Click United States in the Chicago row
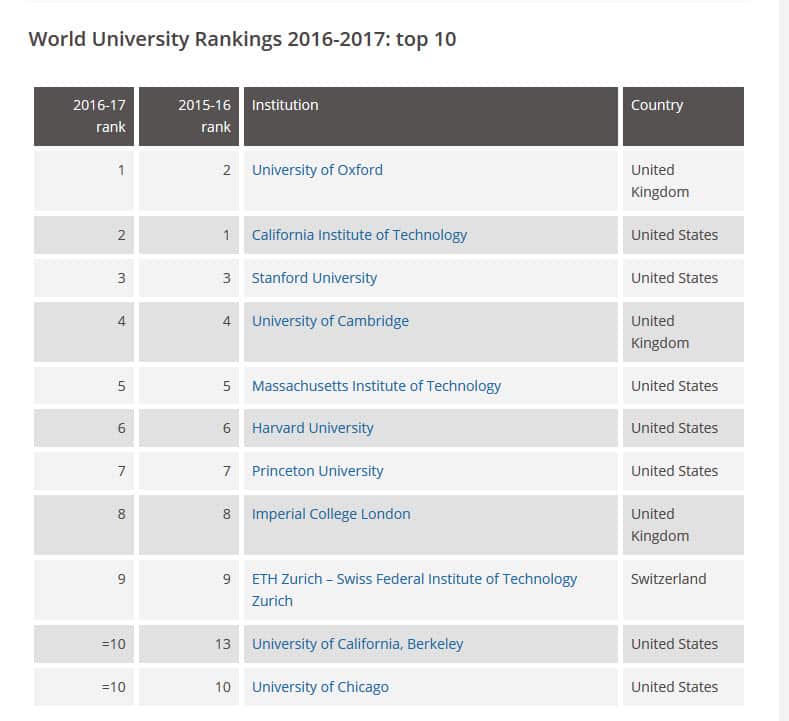This screenshot has height=721, width=789. 674,687
